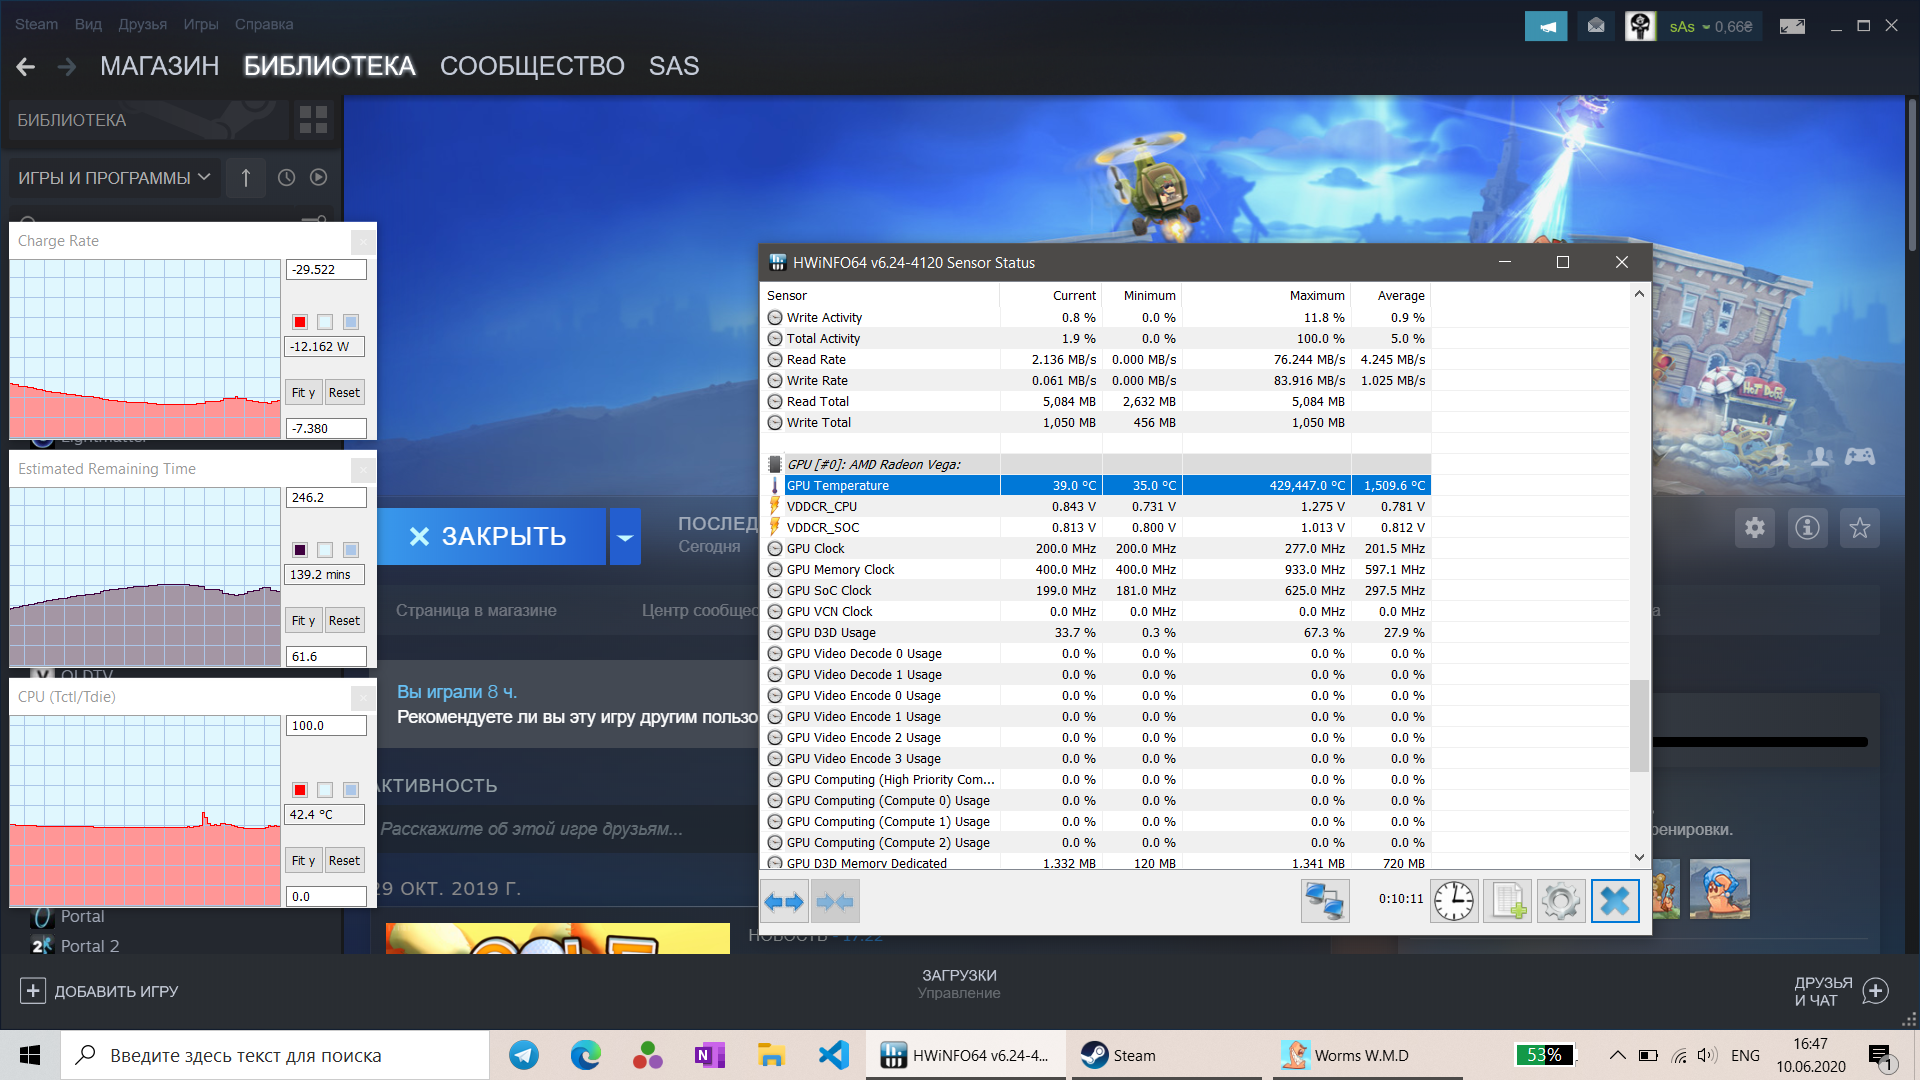Open the Steam announcements megaphone icon
This screenshot has height=1080, width=1920.
pyautogui.click(x=1546, y=26)
